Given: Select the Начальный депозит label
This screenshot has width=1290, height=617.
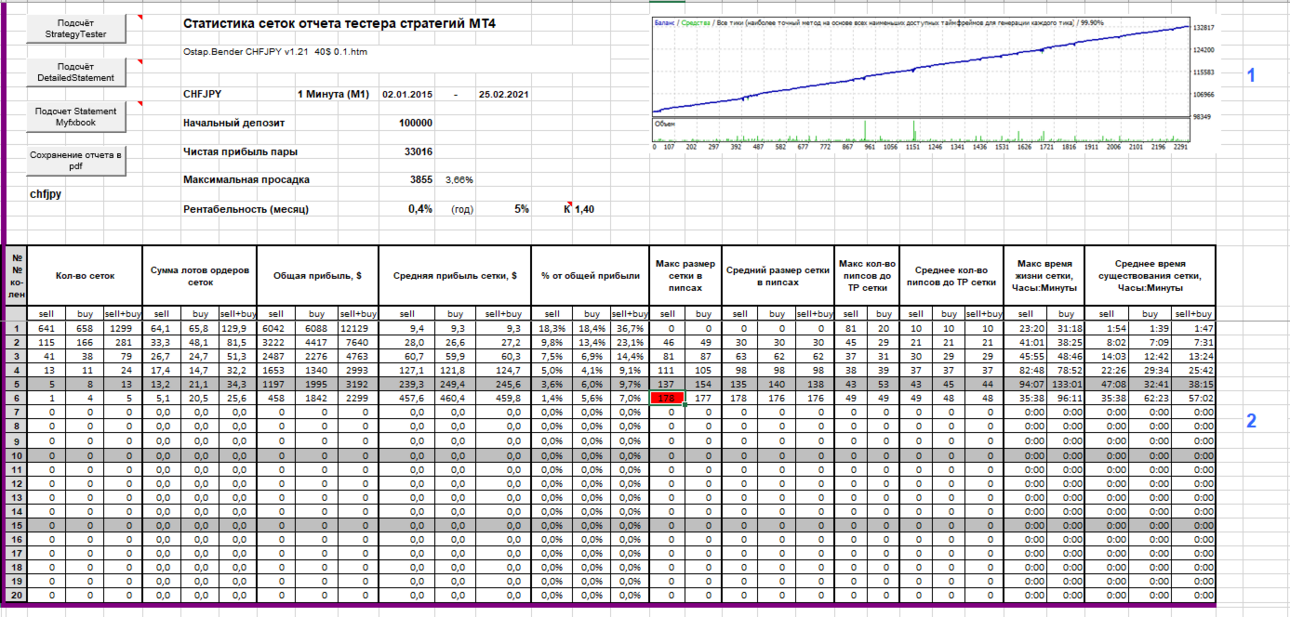Looking at the screenshot, I should tap(234, 123).
